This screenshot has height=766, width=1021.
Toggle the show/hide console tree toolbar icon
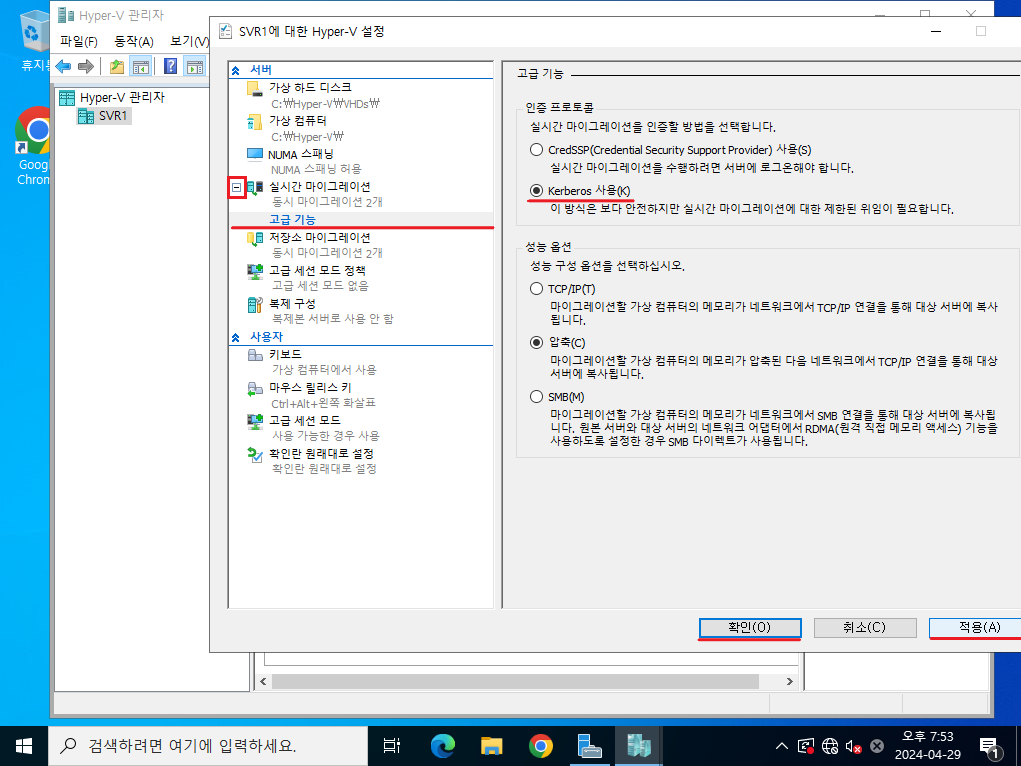[x=141, y=66]
